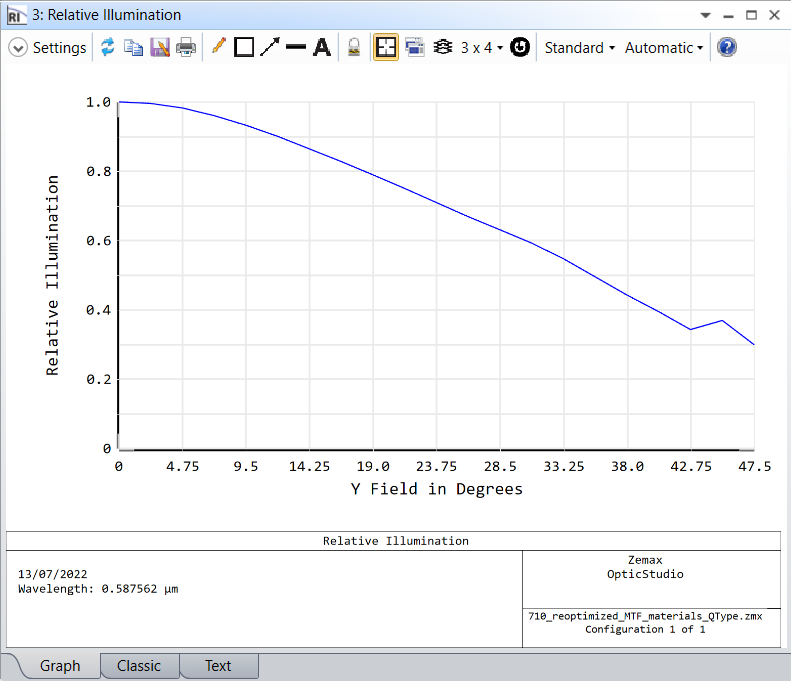Click the Save As image icon
Viewport: 791px width, 681px height.
coord(160,48)
